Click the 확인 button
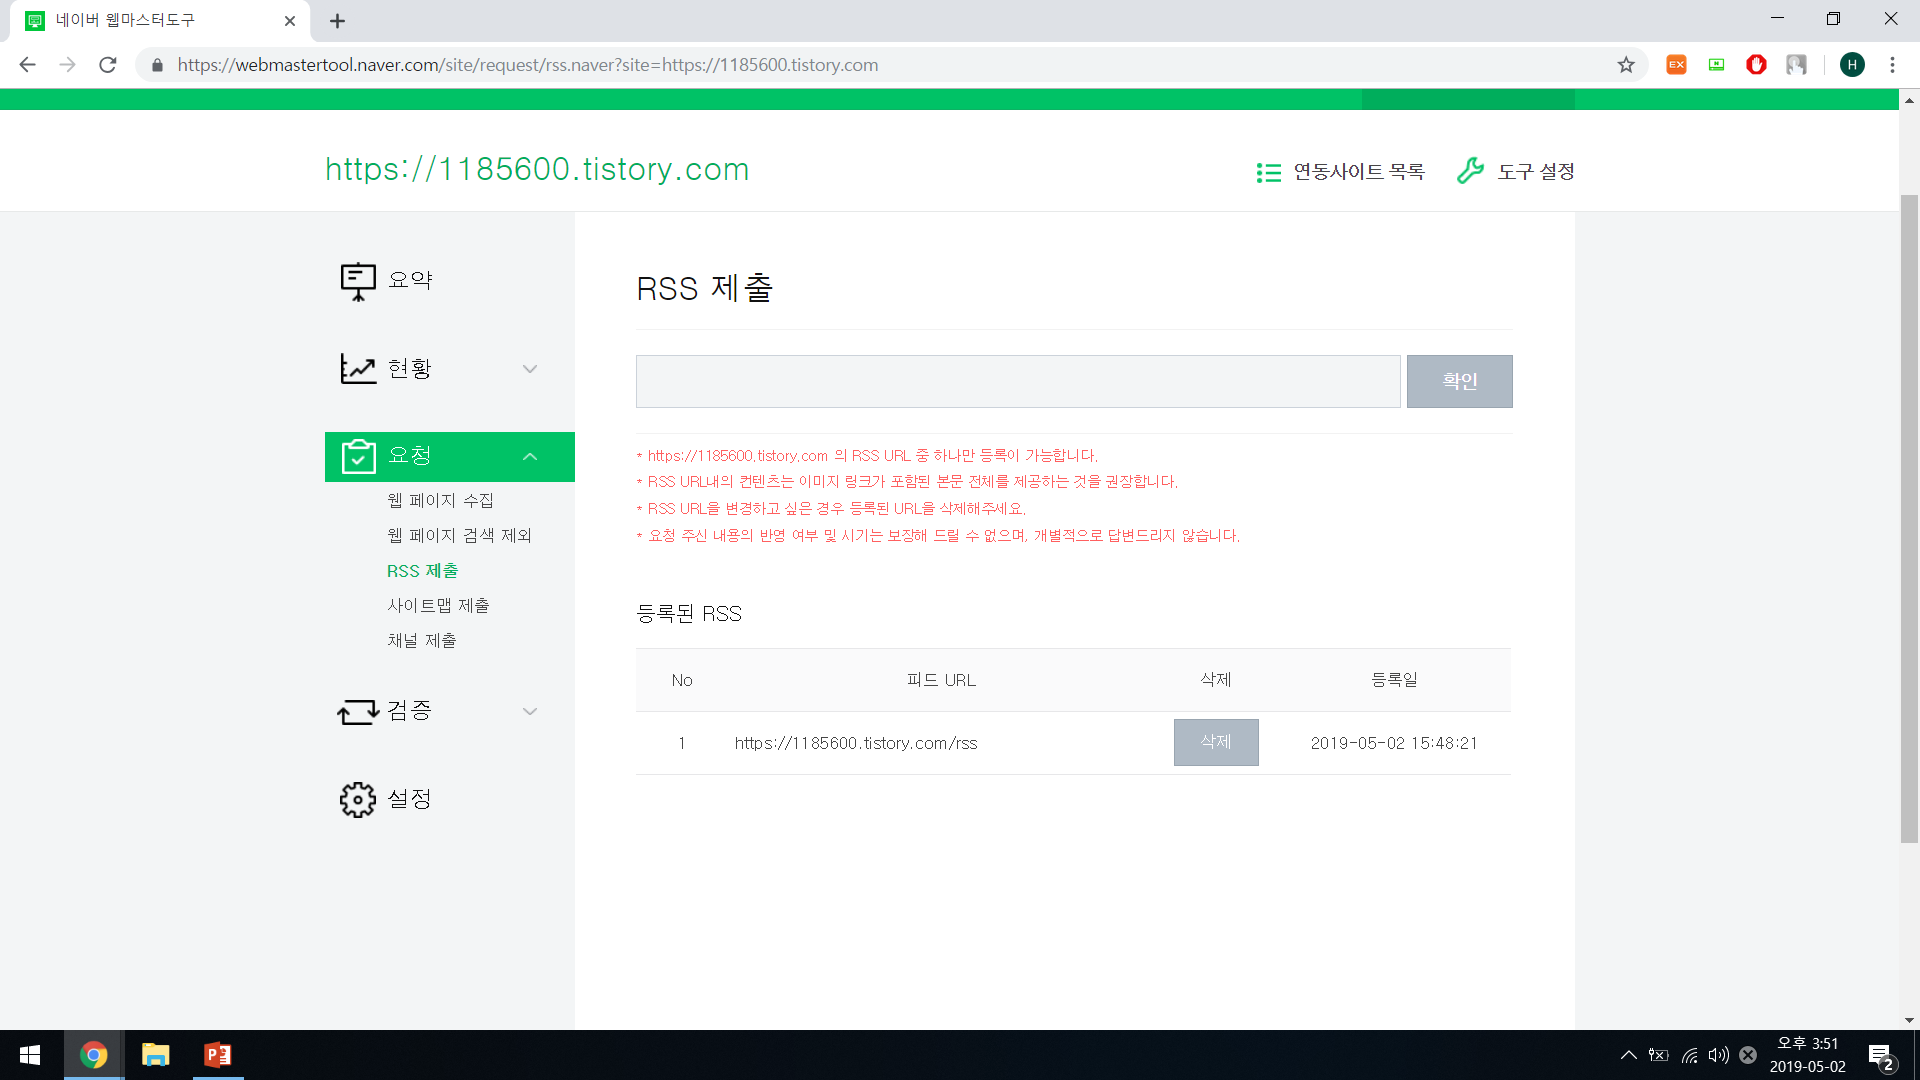 click(x=1459, y=381)
